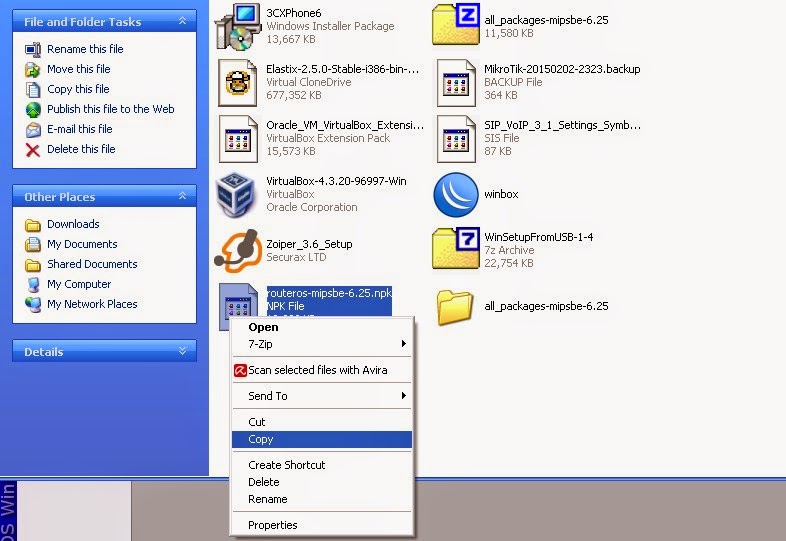Choose Open in the context menu

coord(322,327)
